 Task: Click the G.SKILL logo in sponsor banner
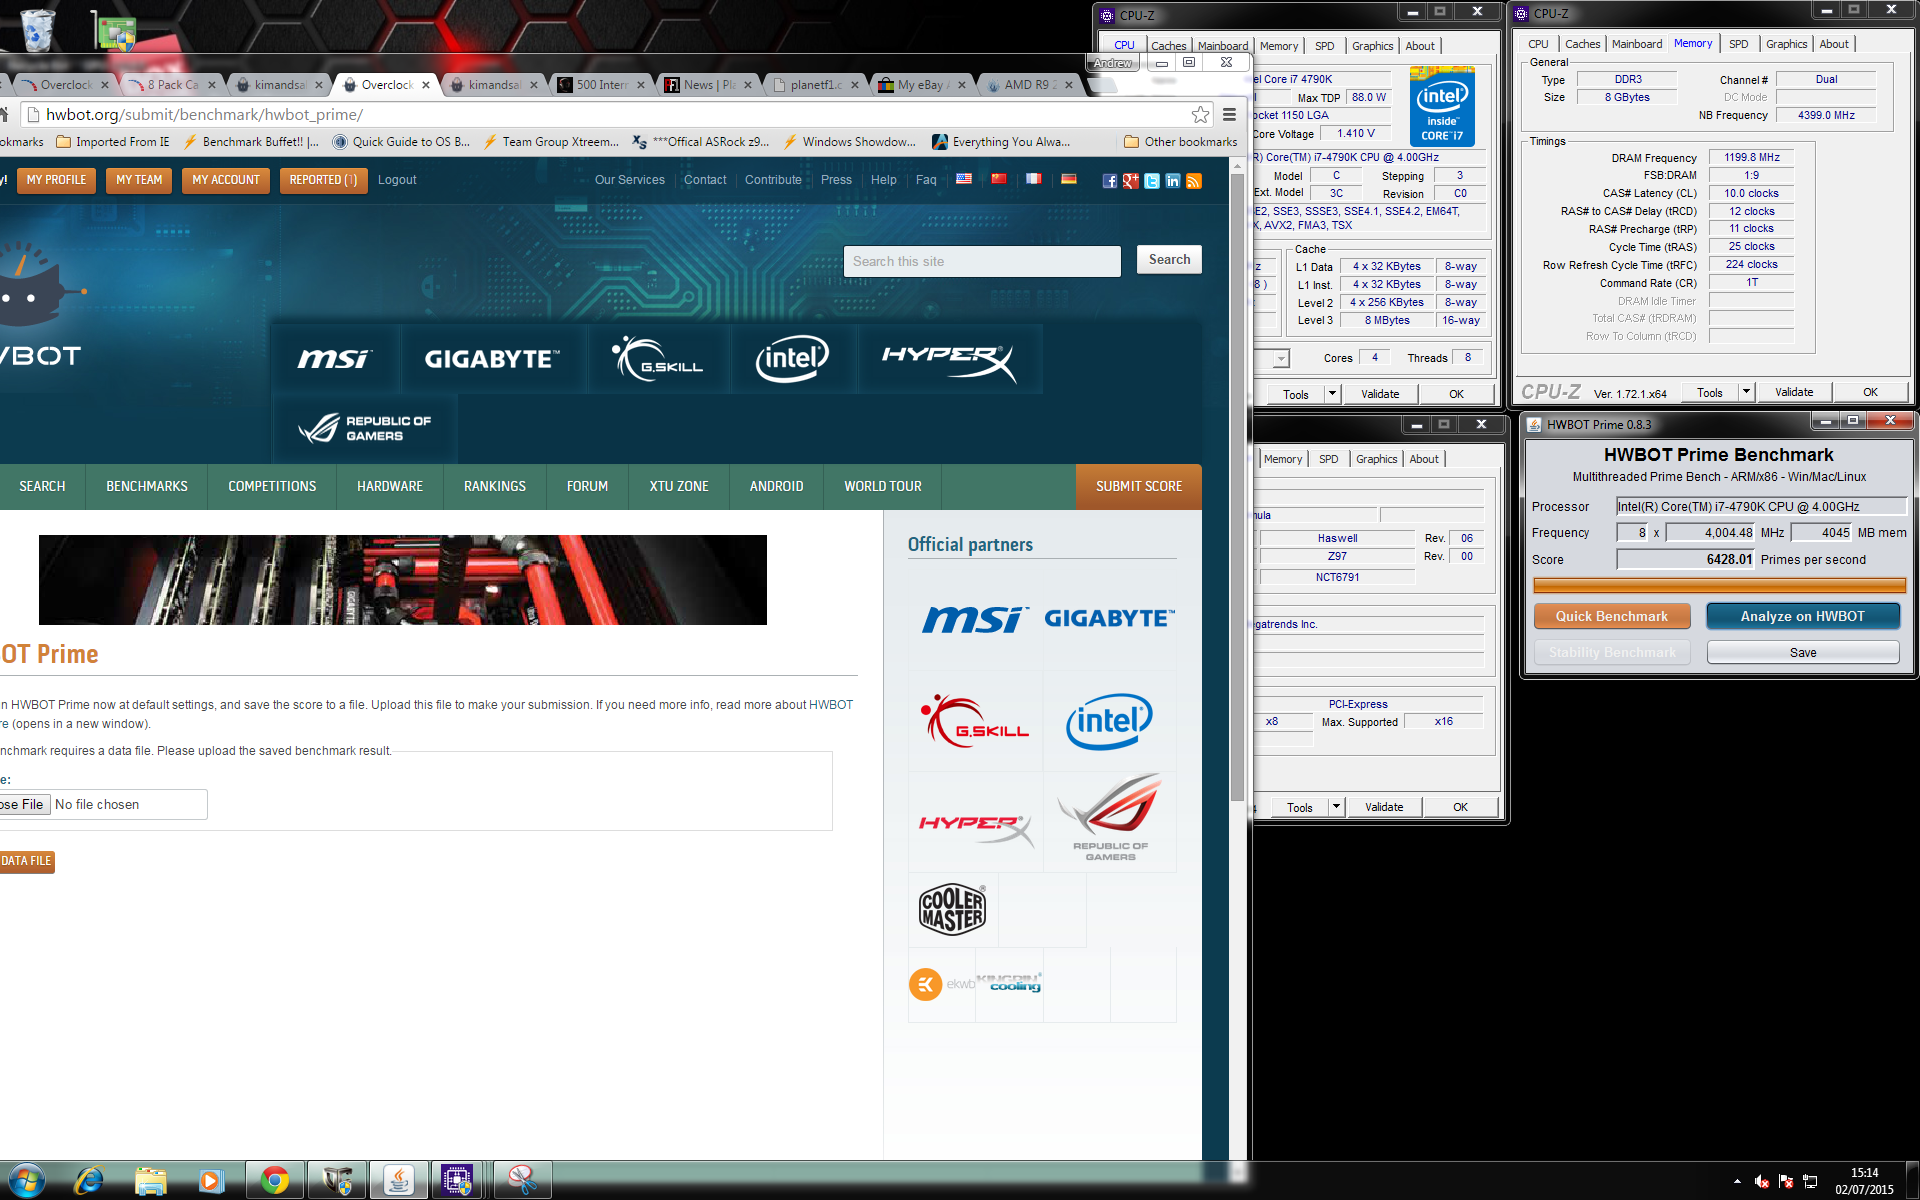(658, 359)
